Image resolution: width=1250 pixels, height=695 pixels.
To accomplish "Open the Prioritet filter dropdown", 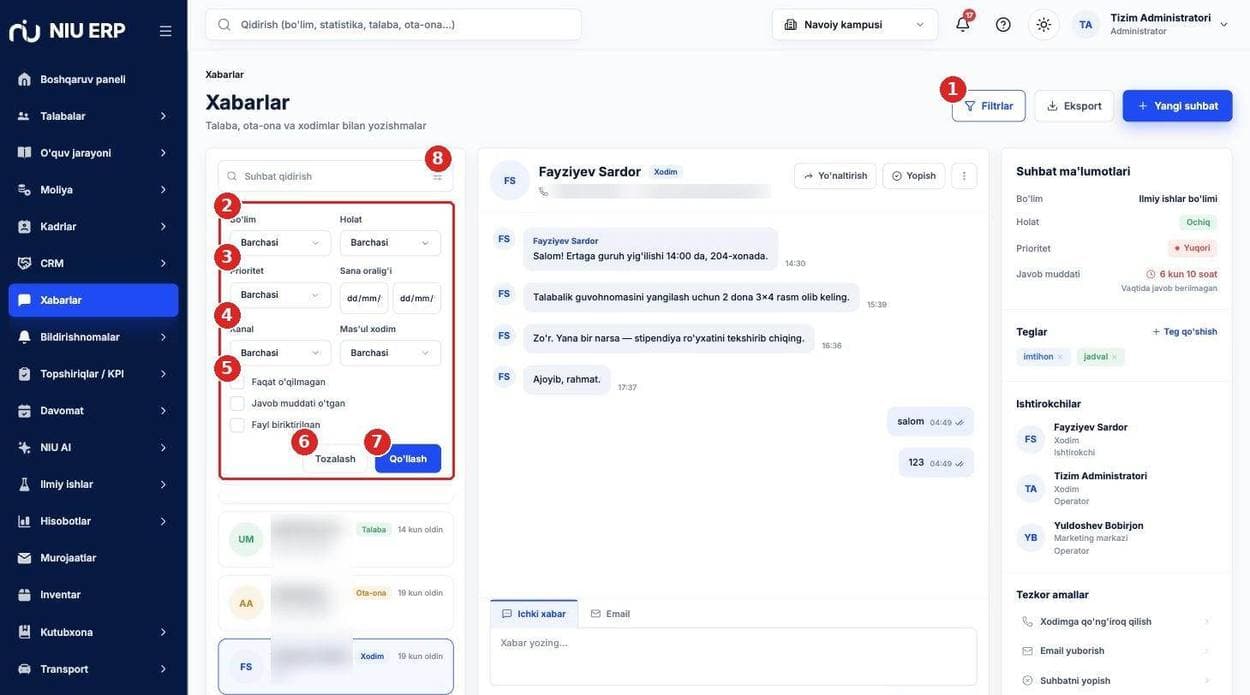I will [x=280, y=295].
